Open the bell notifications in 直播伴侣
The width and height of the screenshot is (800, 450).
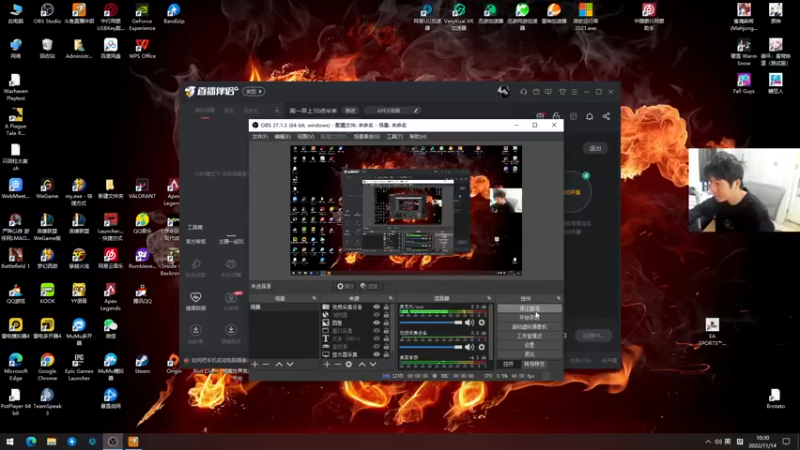pyautogui.click(x=590, y=116)
